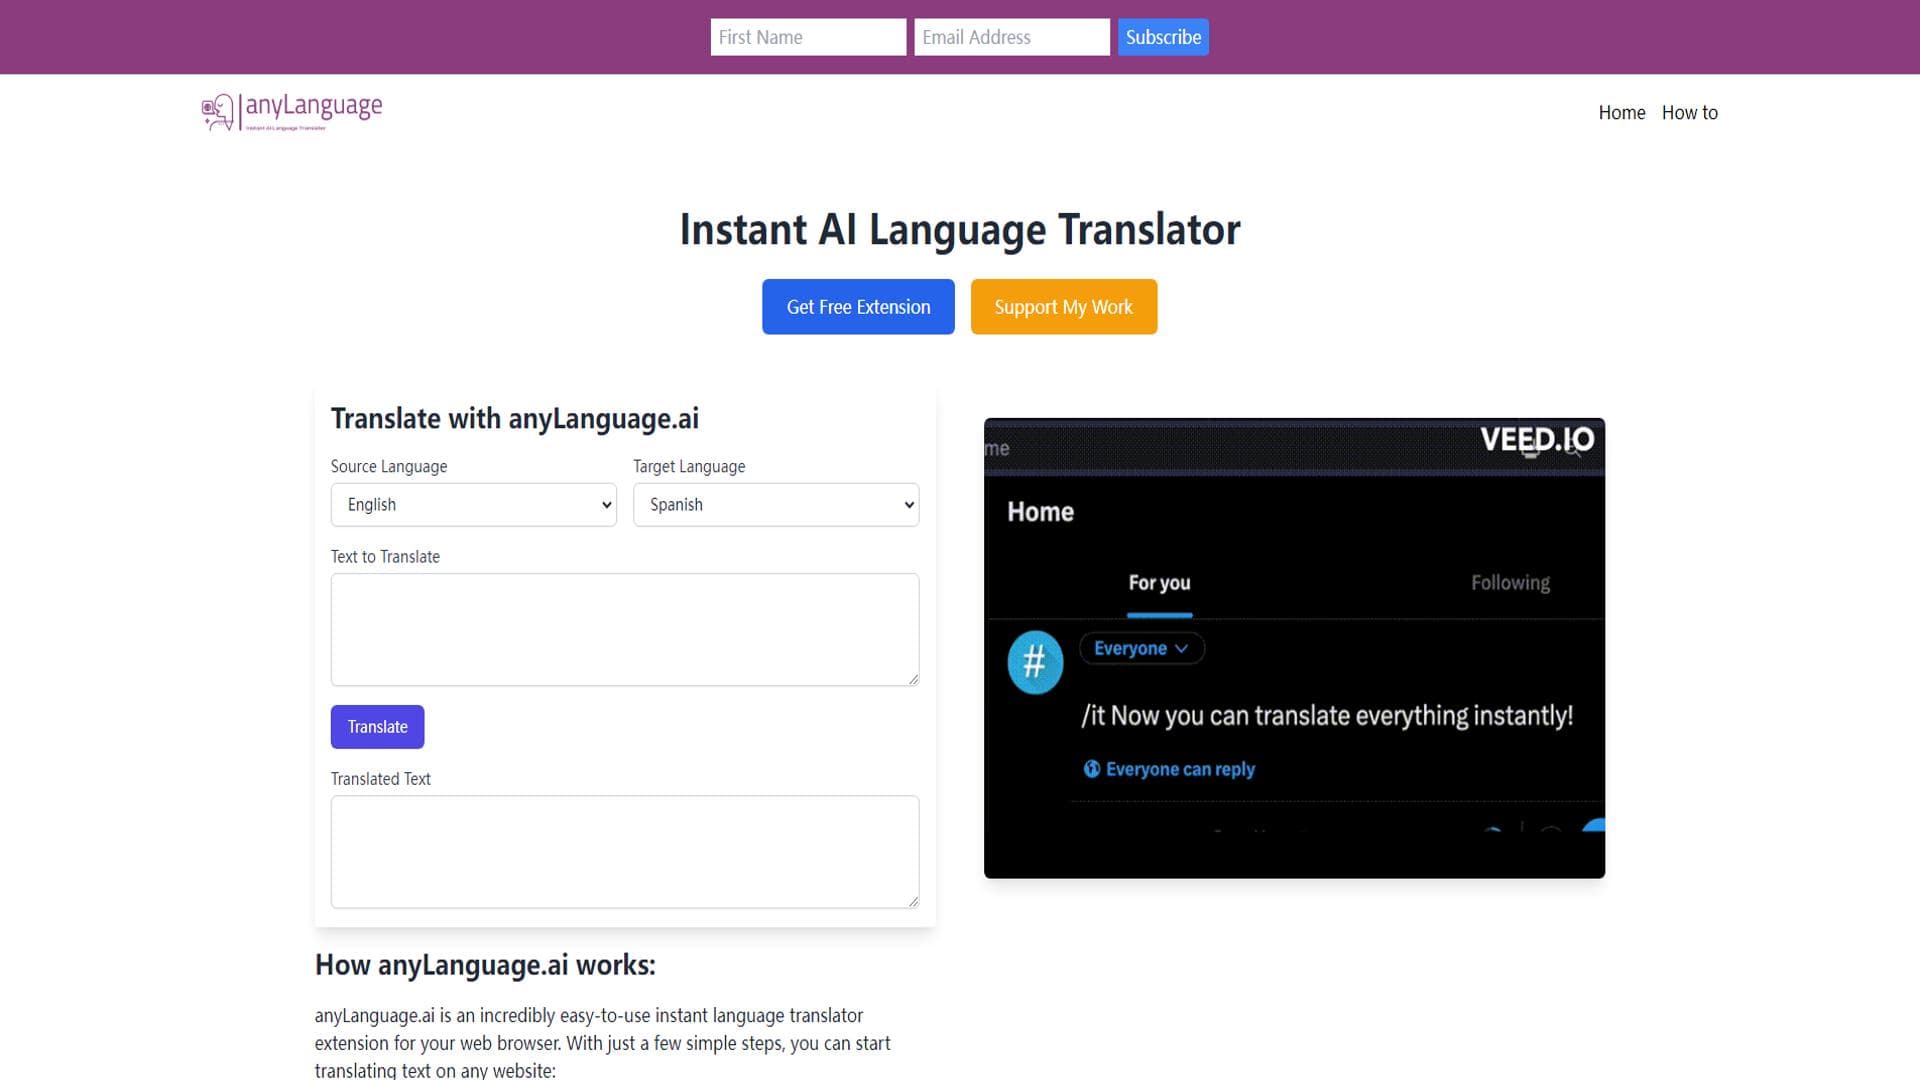
Task: Click the 'Text to Translate' label
Action: tap(385, 557)
